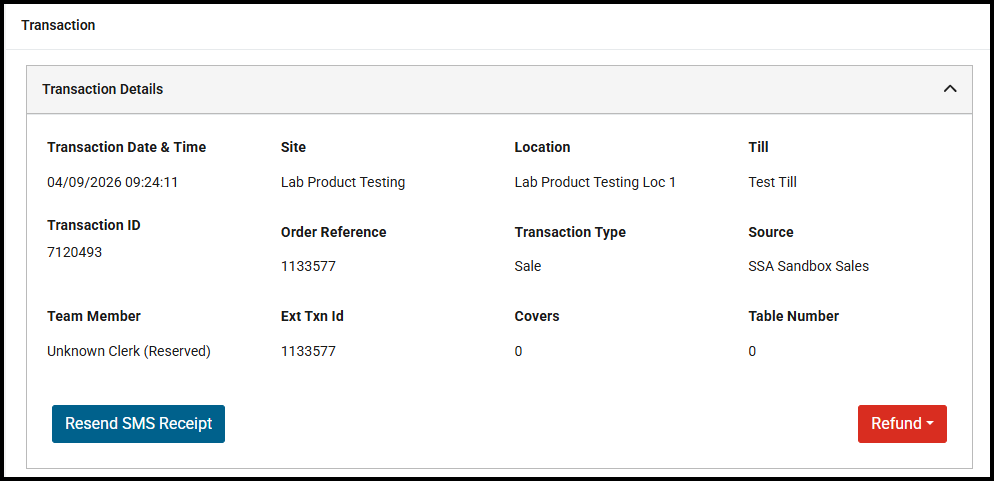
Task: Click the Lab Product Testing site value
Action: [x=343, y=182]
